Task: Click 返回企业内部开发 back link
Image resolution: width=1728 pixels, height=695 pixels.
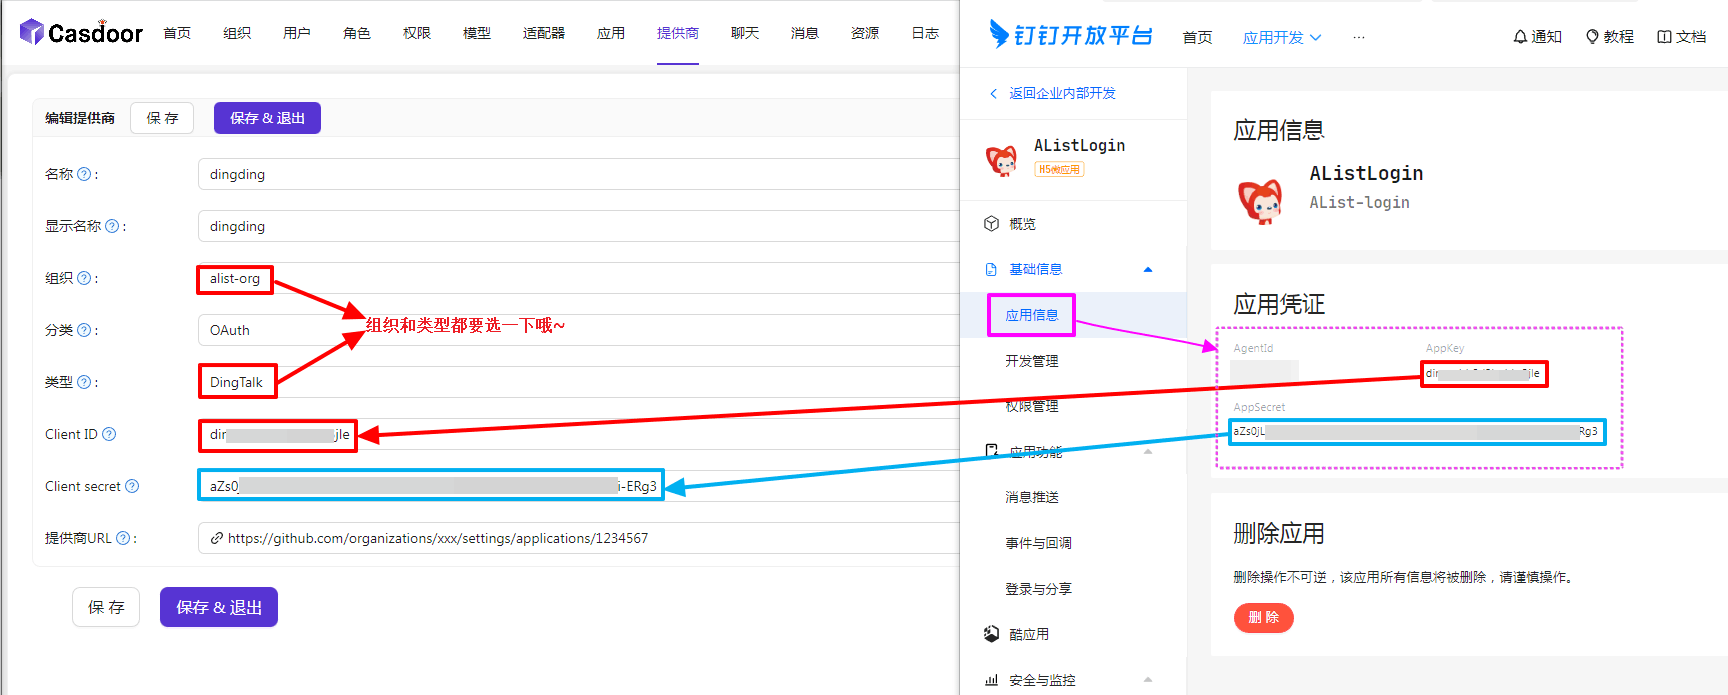Action: click(1061, 93)
